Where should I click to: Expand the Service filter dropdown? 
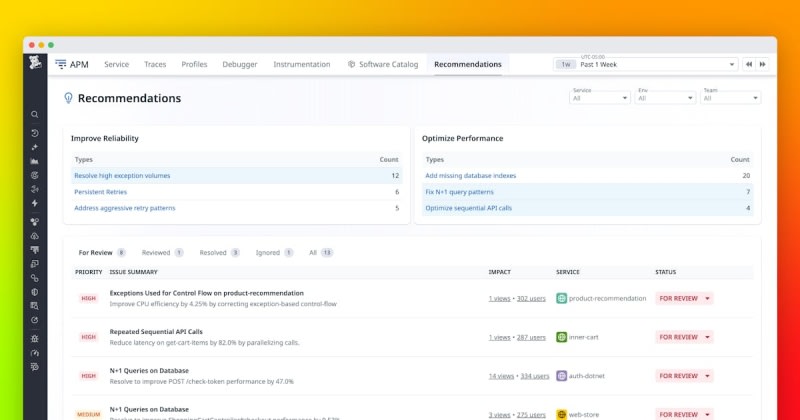coord(598,98)
